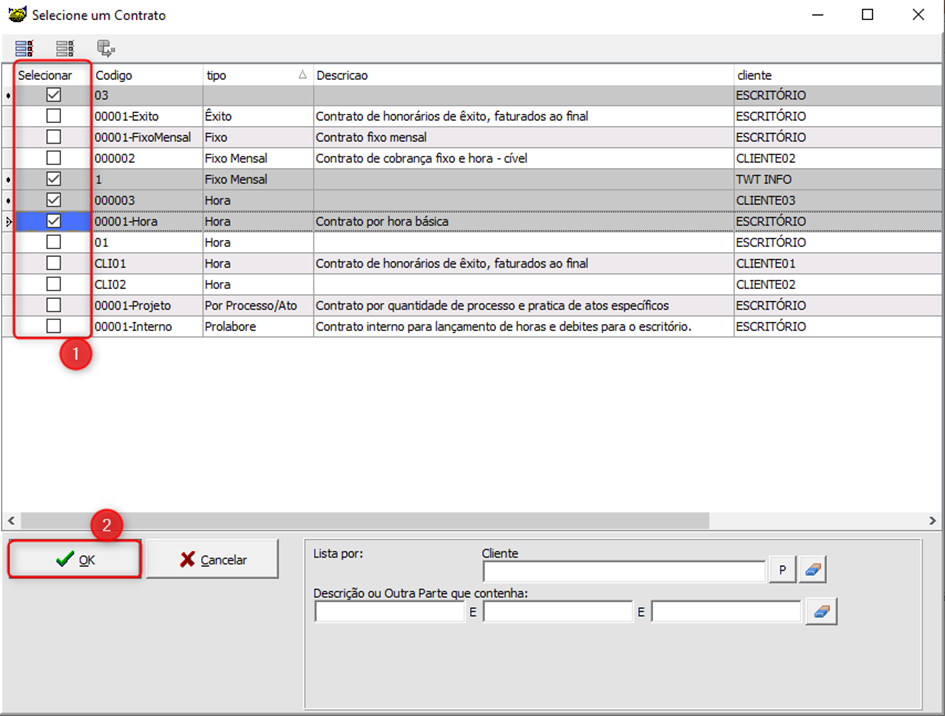The image size is (945, 716).
Task: Click the Descricao column header
Action: pos(523,75)
